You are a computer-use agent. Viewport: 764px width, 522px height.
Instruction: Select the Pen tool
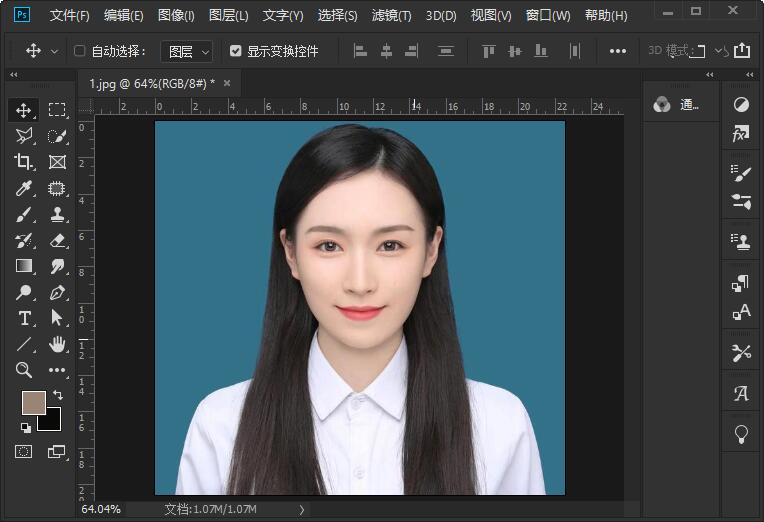tap(57, 292)
